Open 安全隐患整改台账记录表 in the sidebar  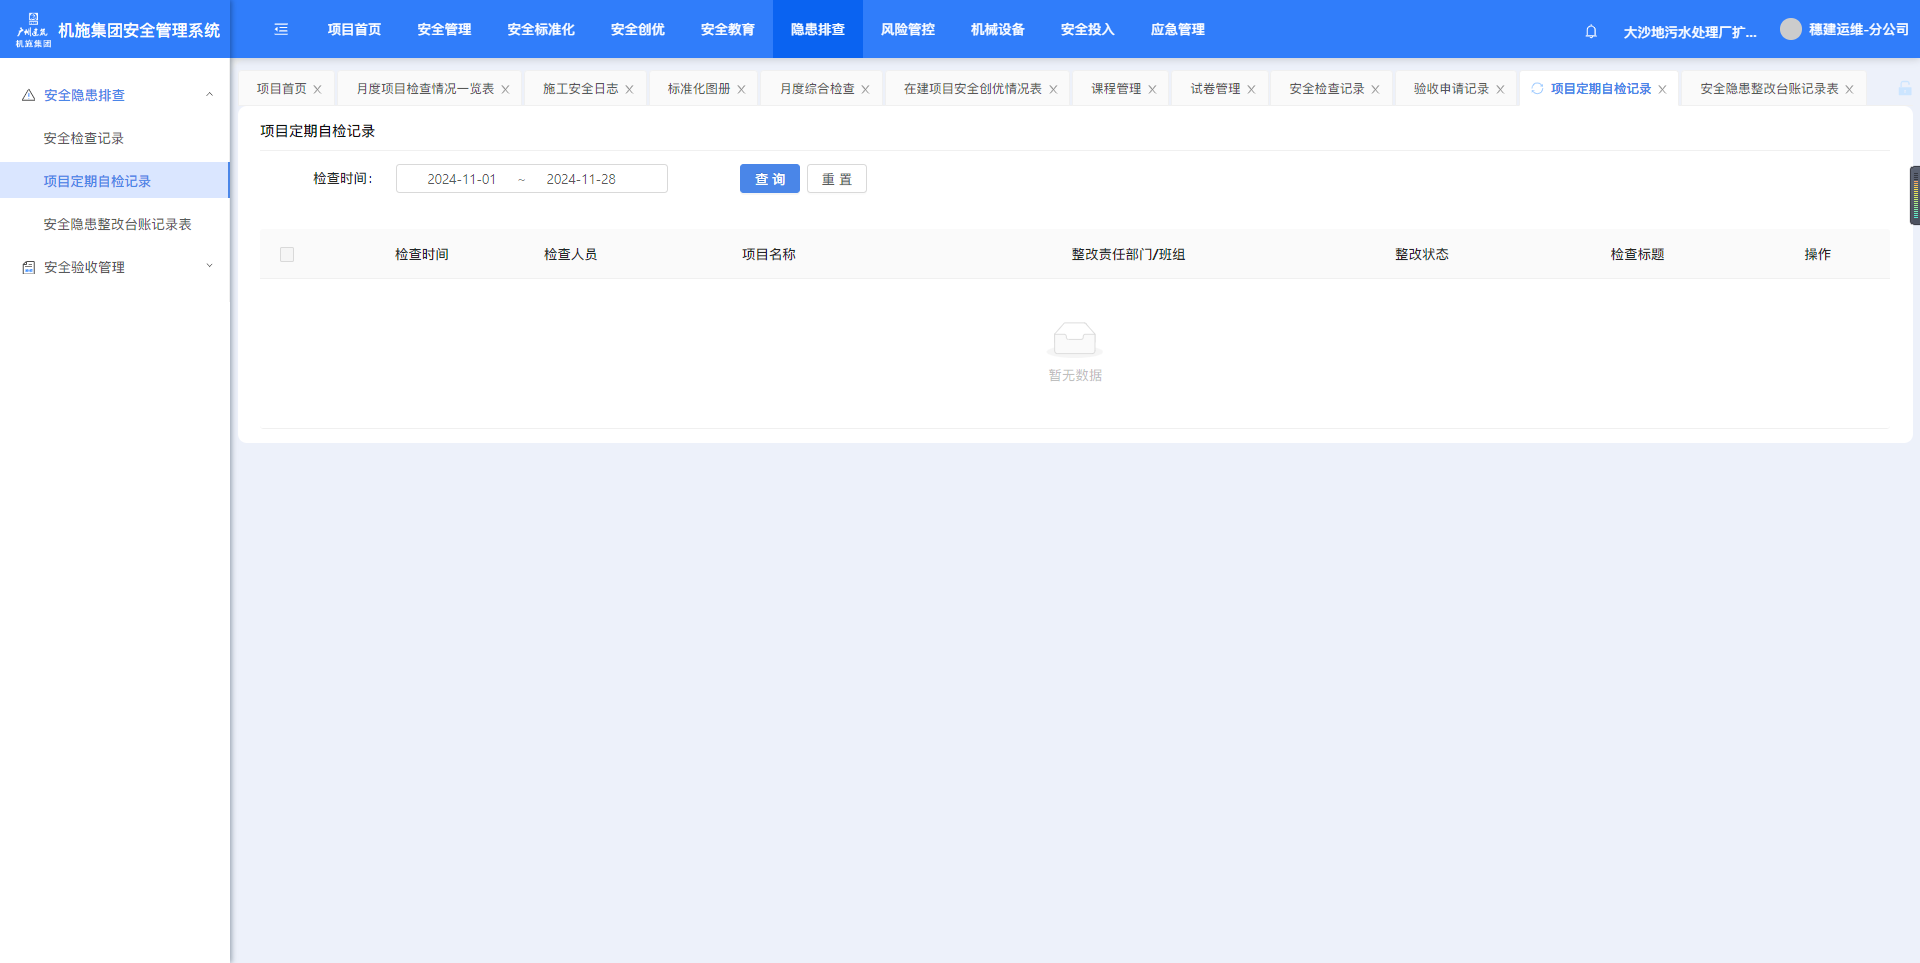tap(117, 224)
